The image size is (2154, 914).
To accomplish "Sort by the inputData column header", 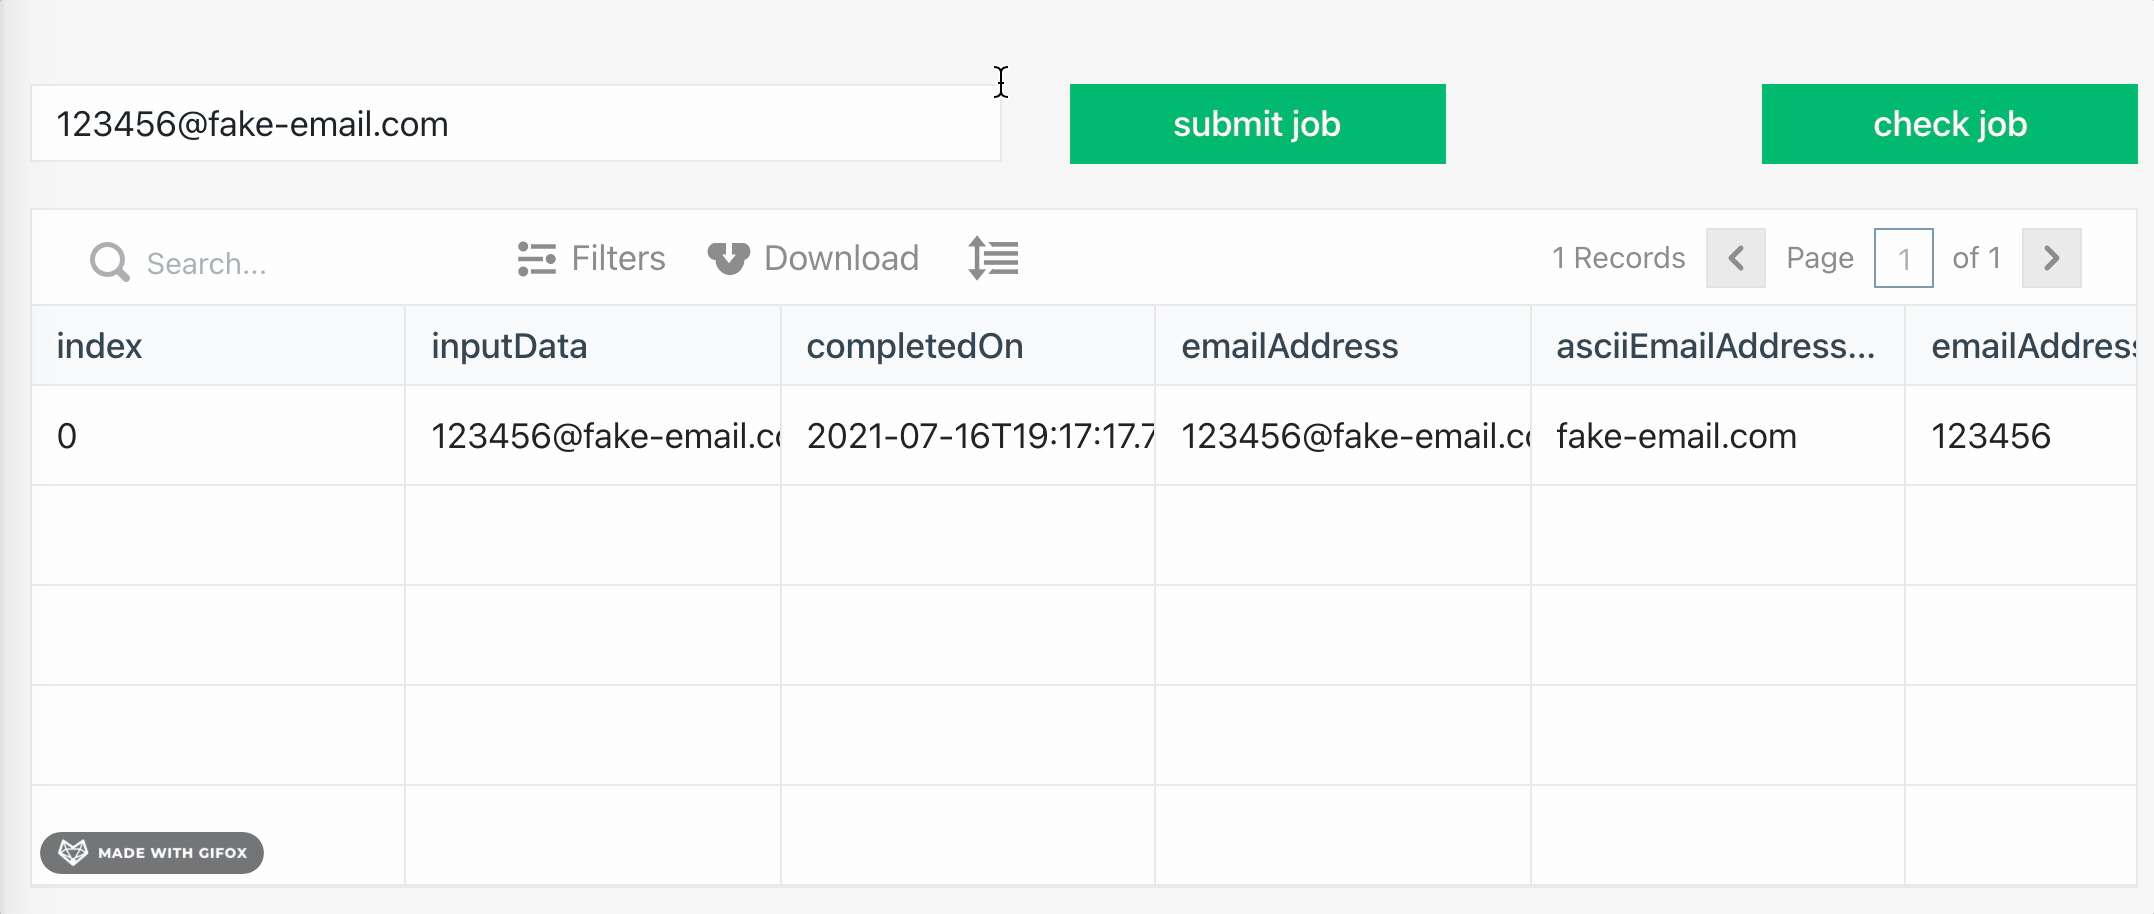I will (x=509, y=346).
